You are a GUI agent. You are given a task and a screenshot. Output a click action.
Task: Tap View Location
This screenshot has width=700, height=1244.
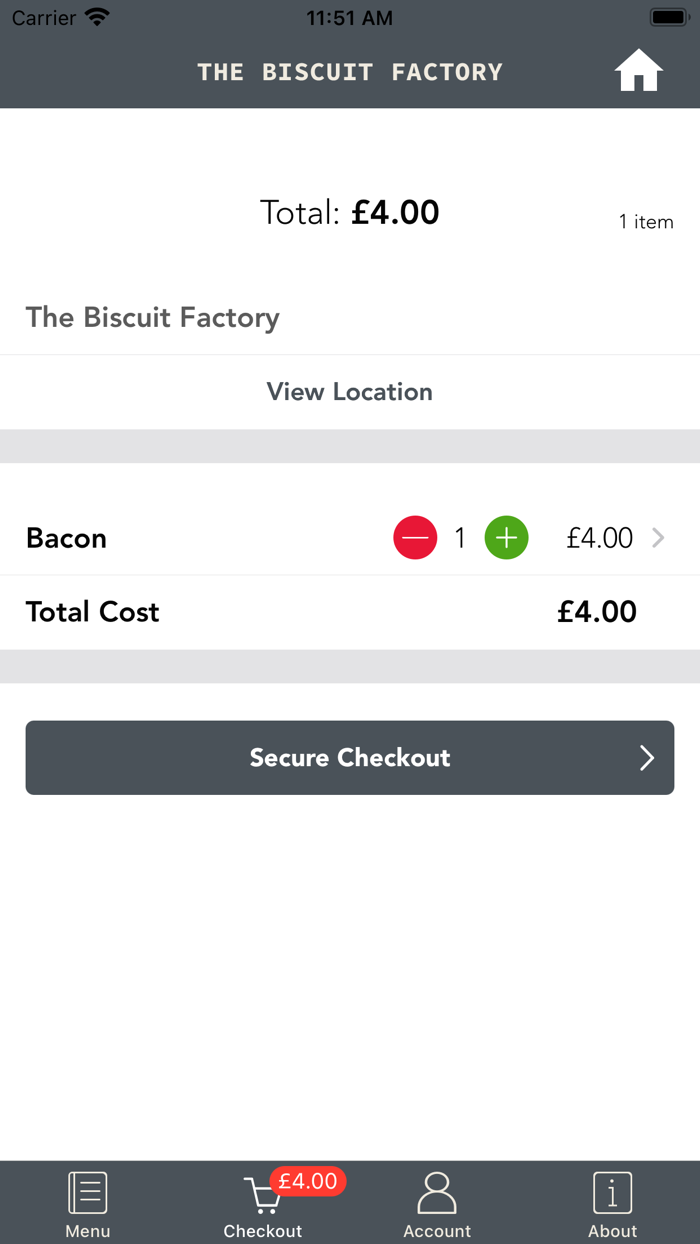click(349, 391)
